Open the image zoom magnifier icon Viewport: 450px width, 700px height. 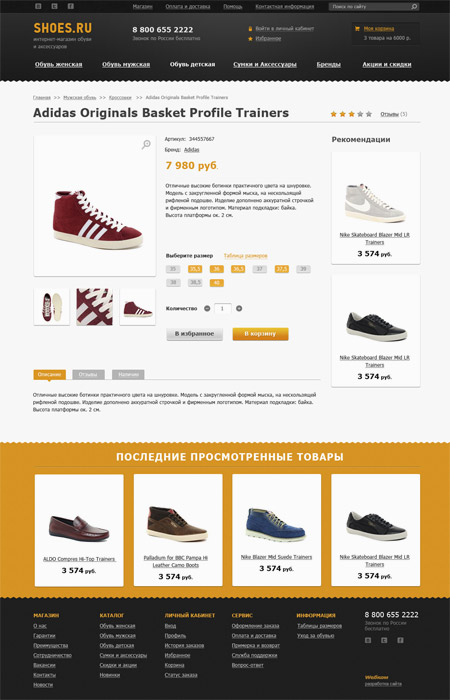pos(146,144)
